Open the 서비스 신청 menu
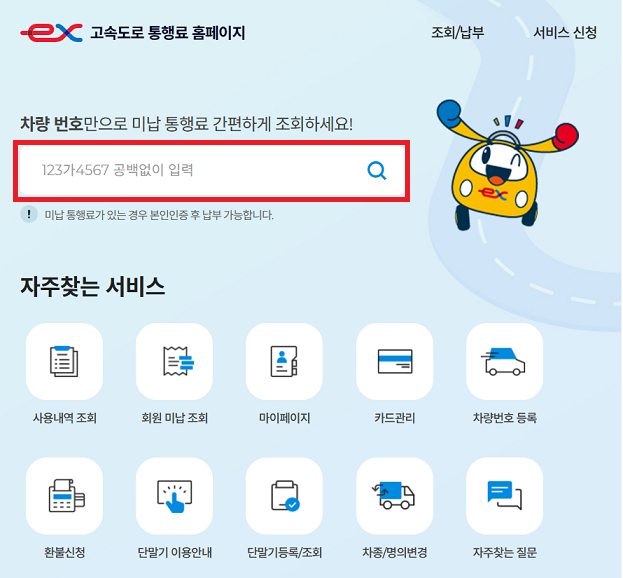 pos(565,33)
